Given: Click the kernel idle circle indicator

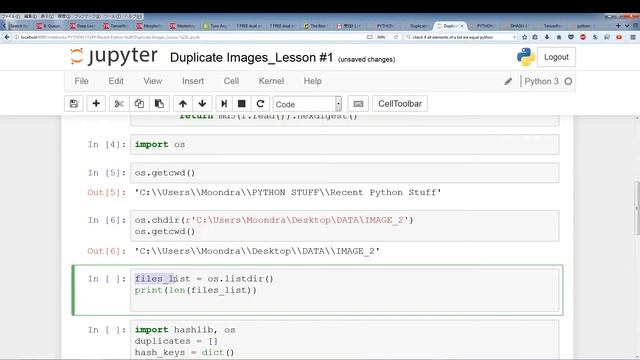Looking at the screenshot, I should click(568, 81).
